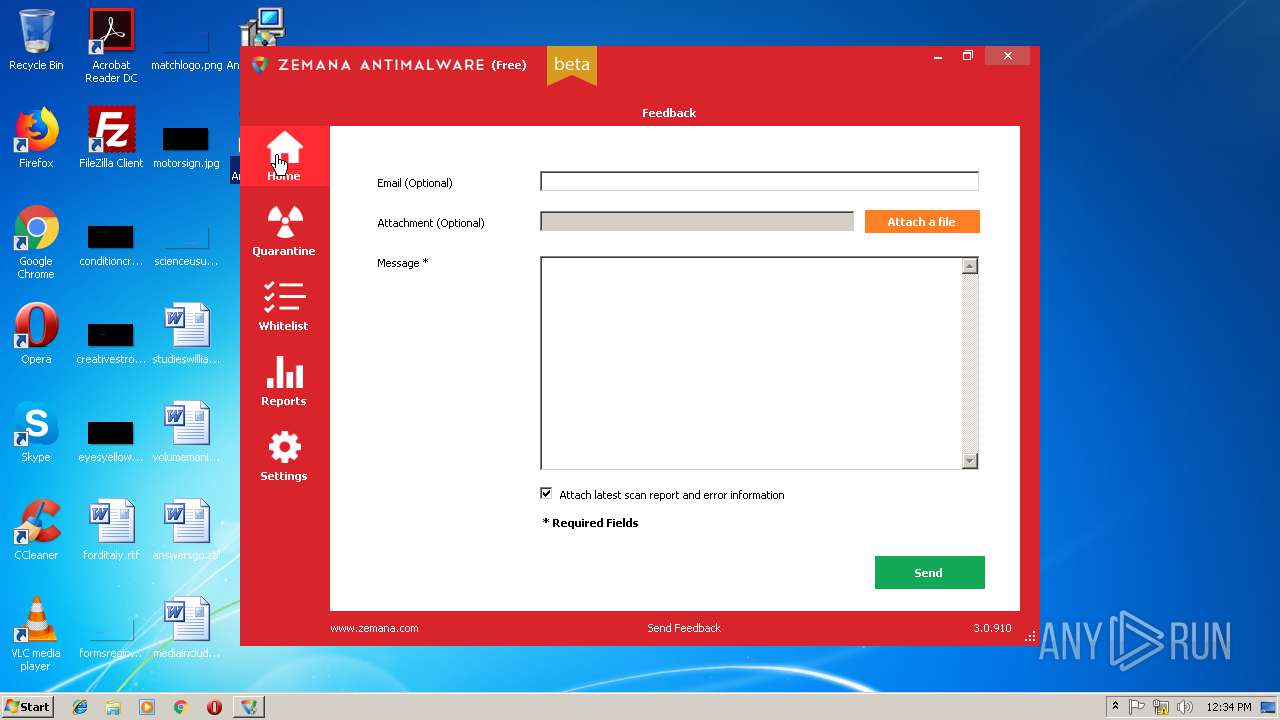
Task: Select the CCleaner desktop shortcut
Action: 36,530
